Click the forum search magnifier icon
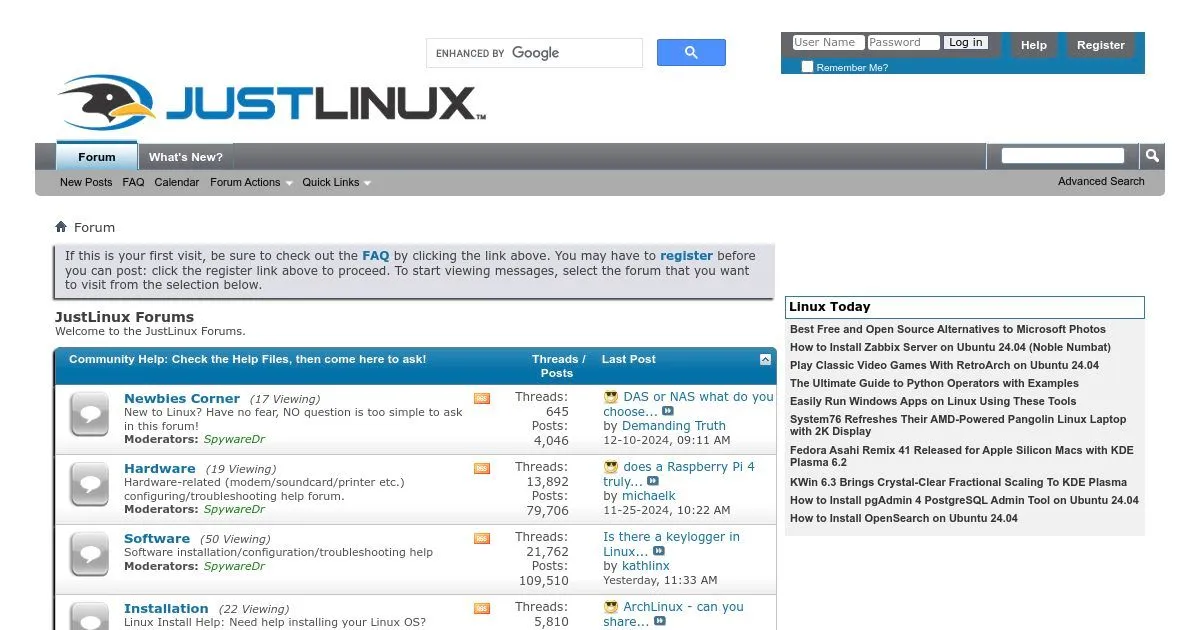The height and width of the screenshot is (630, 1200). [1152, 156]
